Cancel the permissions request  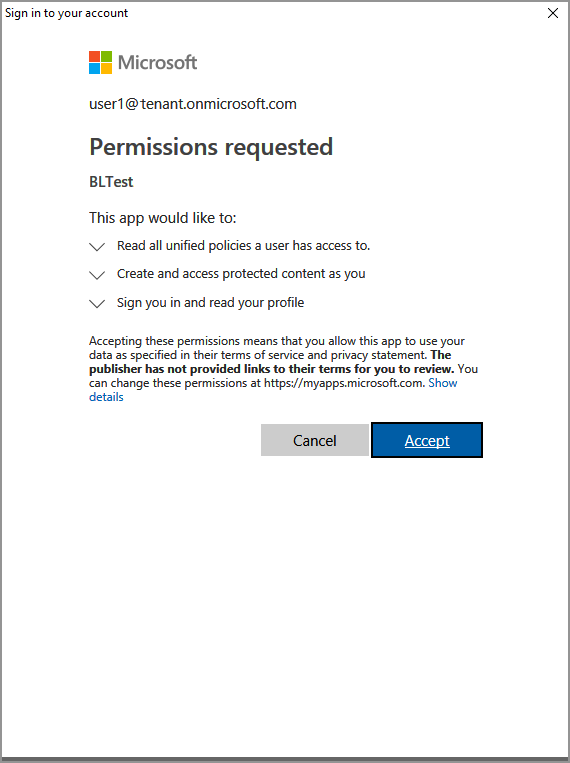(x=314, y=440)
